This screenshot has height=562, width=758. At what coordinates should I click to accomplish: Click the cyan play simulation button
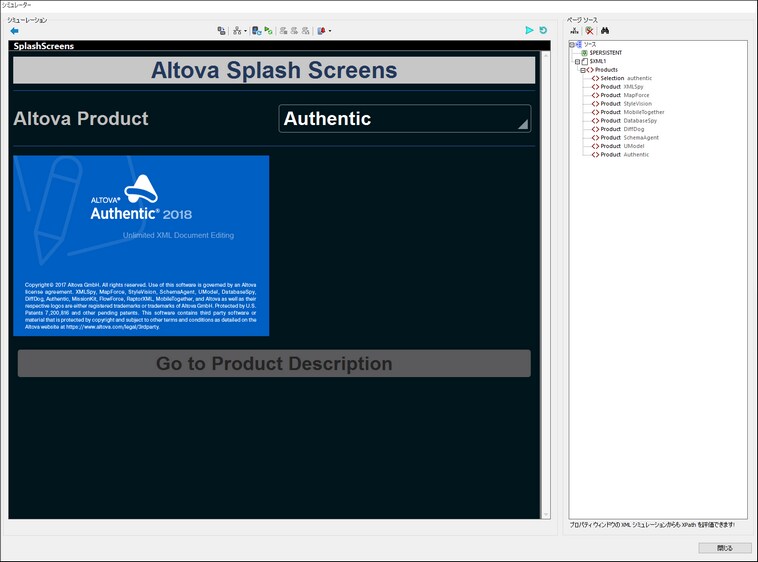click(x=529, y=30)
